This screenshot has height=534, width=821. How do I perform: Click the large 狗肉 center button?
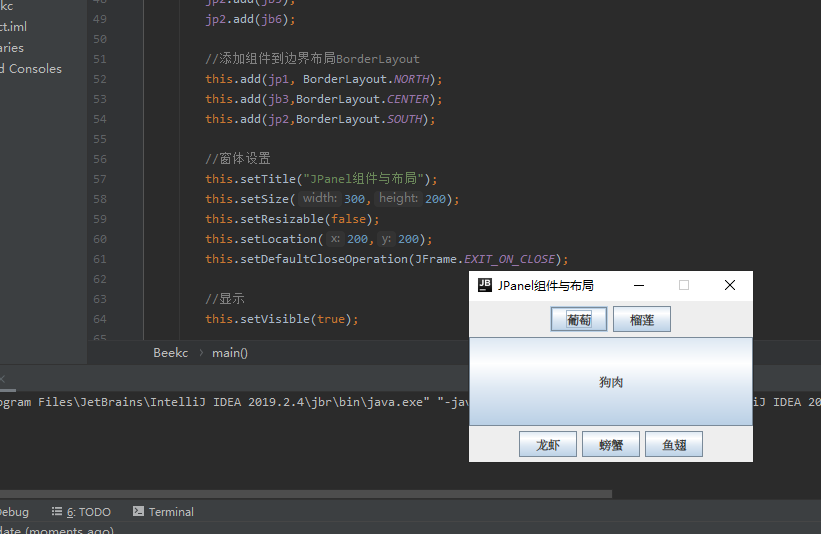click(610, 382)
